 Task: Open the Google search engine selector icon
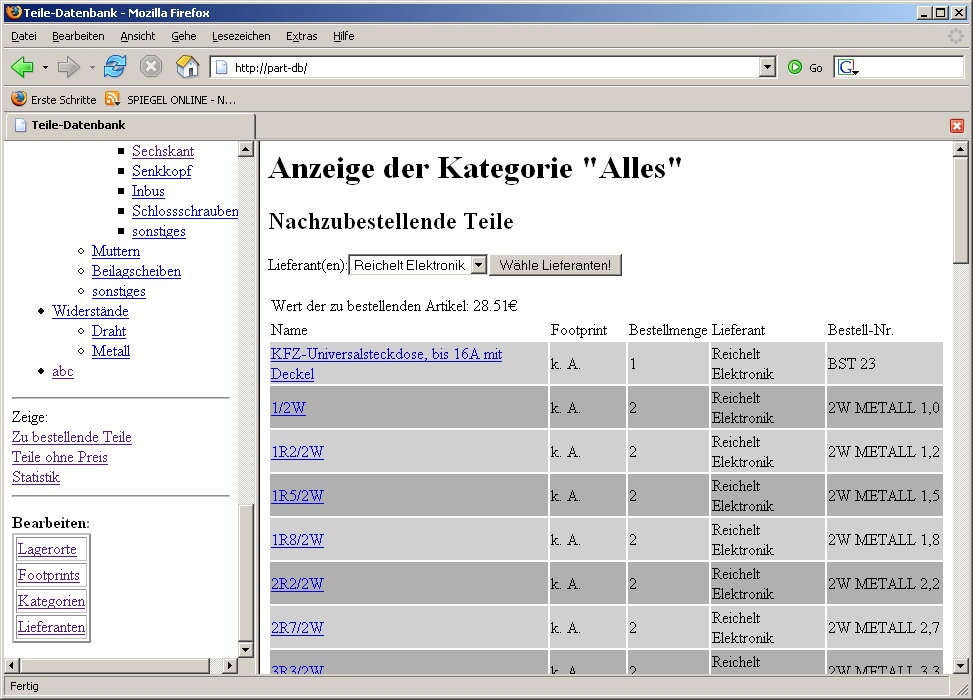point(847,67)
